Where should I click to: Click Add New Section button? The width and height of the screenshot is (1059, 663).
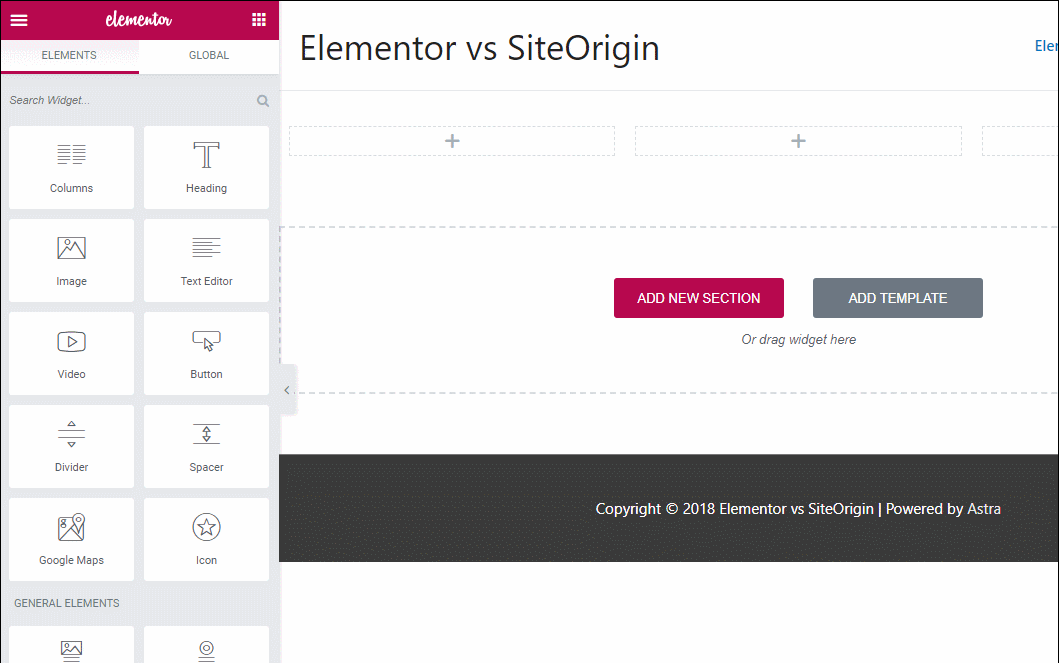click(698, 298)
